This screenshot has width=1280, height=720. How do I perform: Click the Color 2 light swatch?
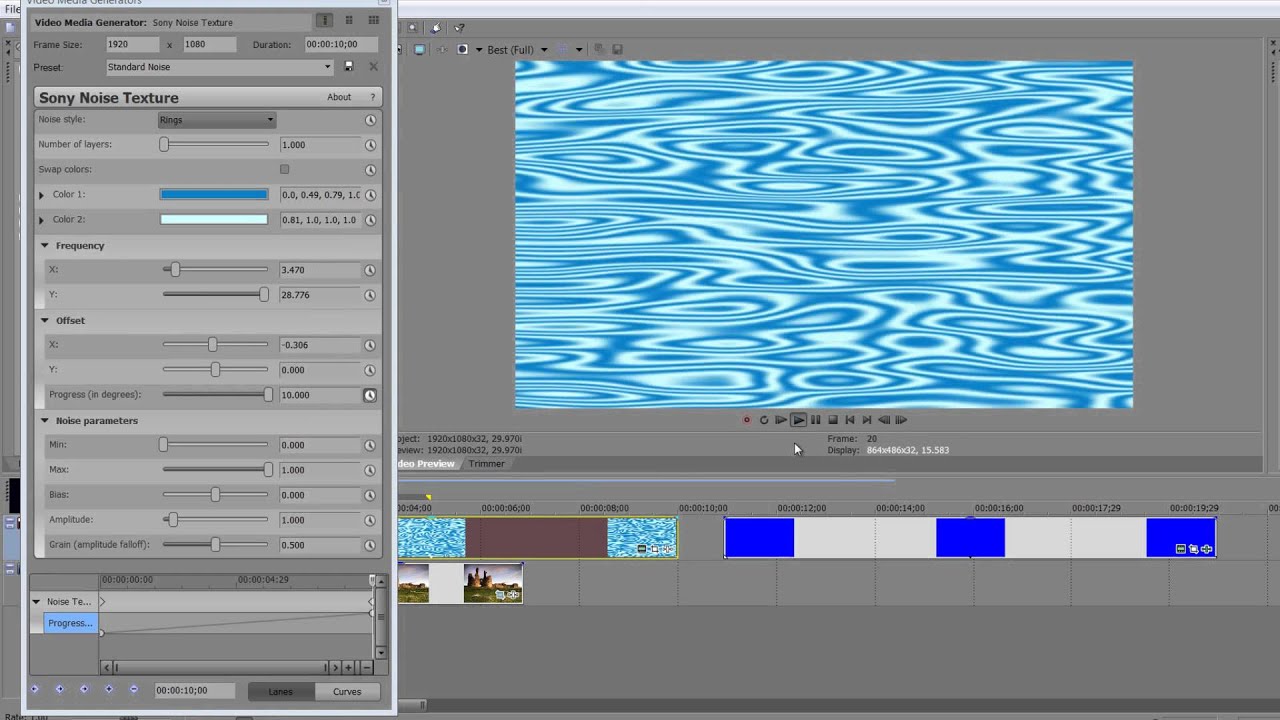[214, 220]
